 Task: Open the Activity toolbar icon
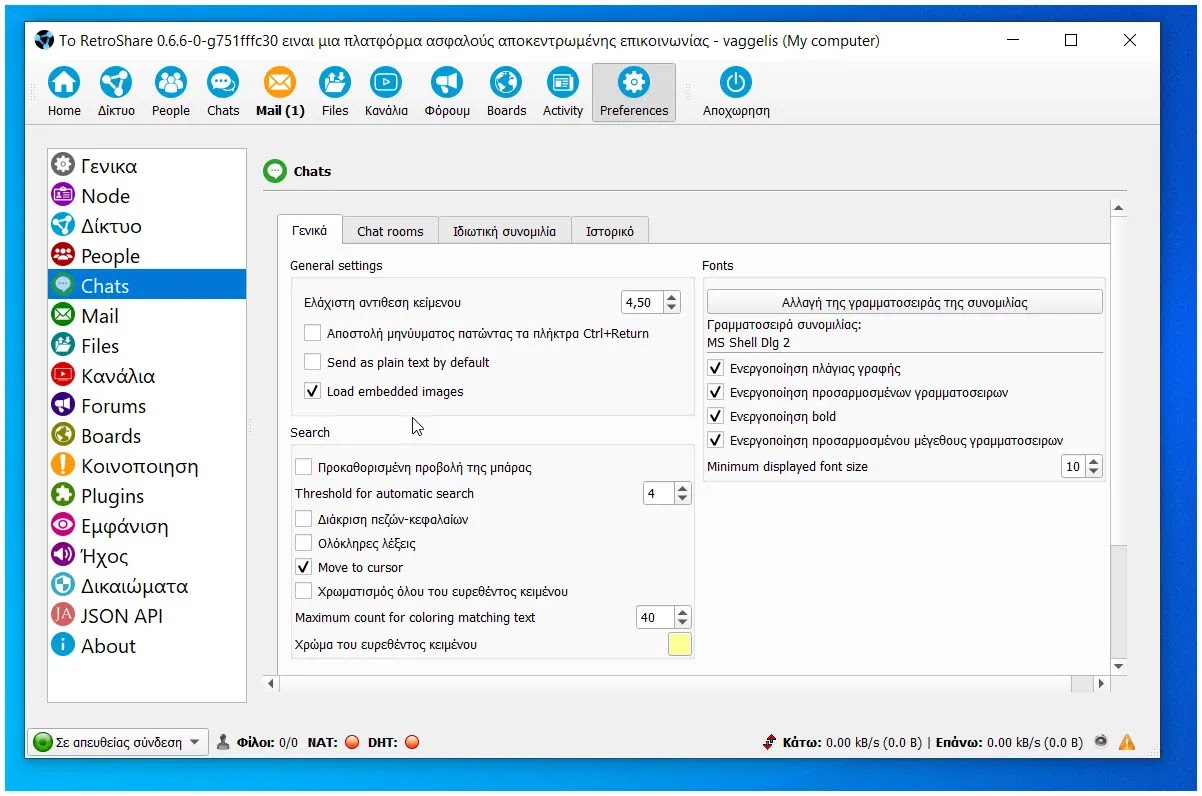(x=563, y=93)
